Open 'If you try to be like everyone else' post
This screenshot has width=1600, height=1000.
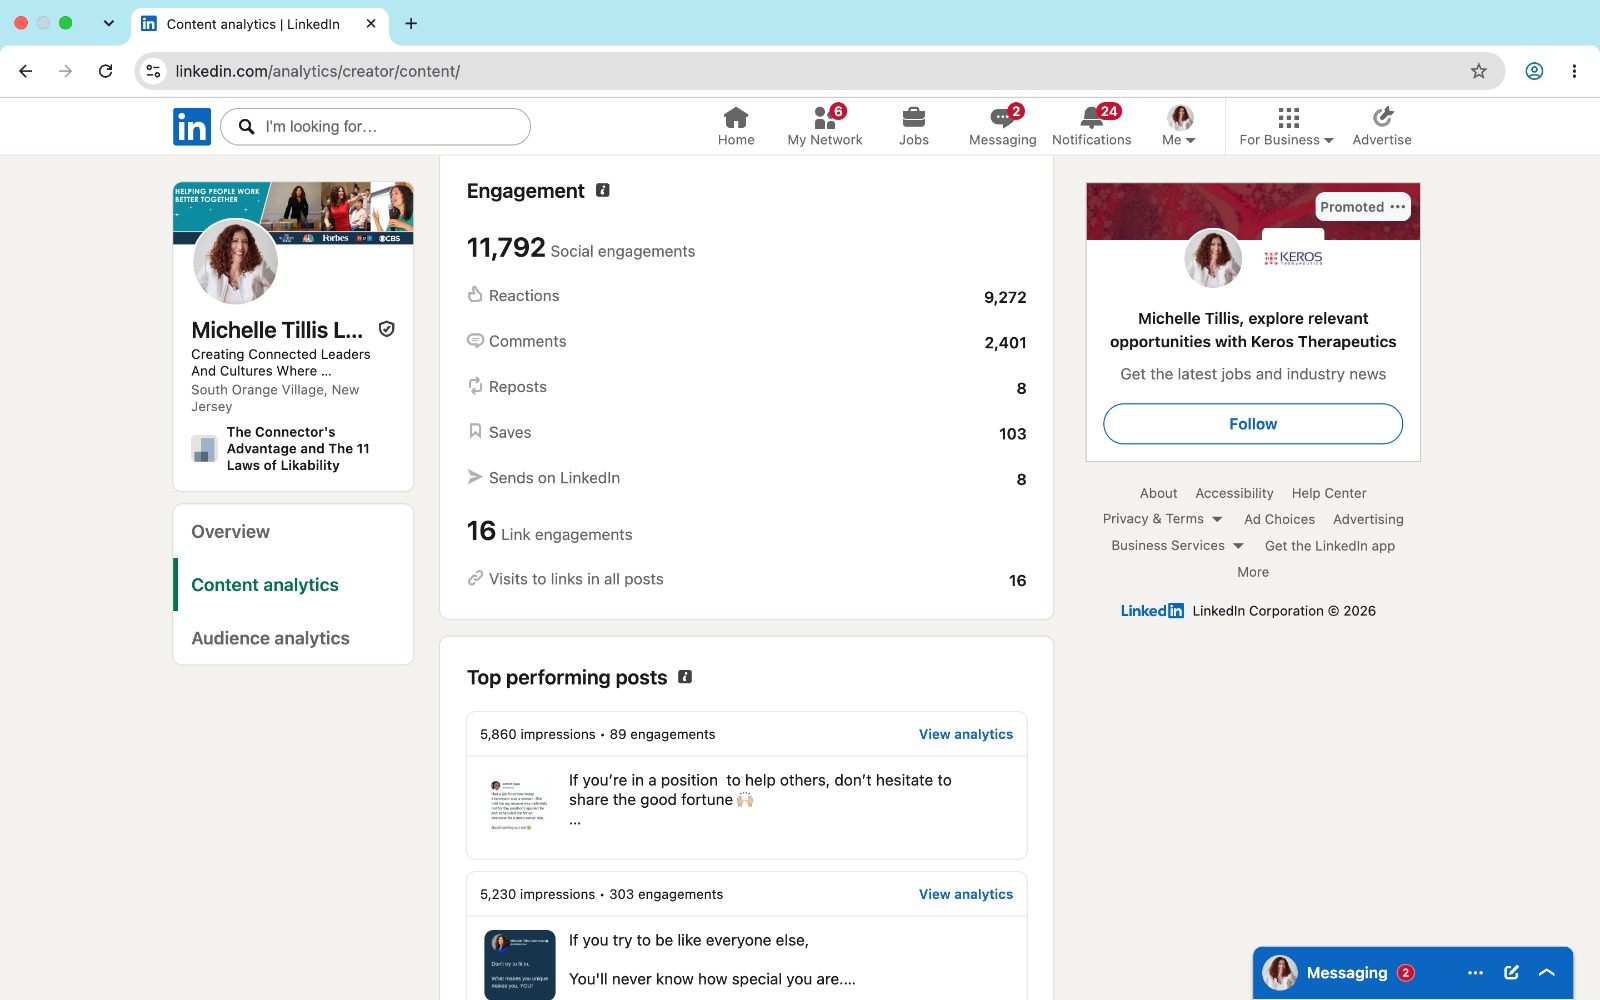(712, 960)
